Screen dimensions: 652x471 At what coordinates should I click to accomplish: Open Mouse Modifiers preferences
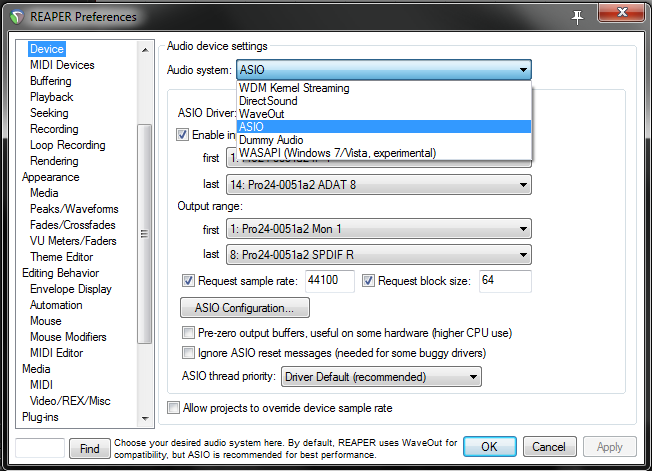(x=68, y=337)
